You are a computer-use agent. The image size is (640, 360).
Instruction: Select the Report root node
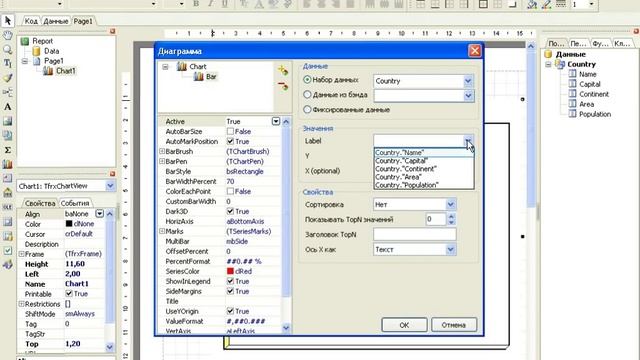click(x=42, y=41)
